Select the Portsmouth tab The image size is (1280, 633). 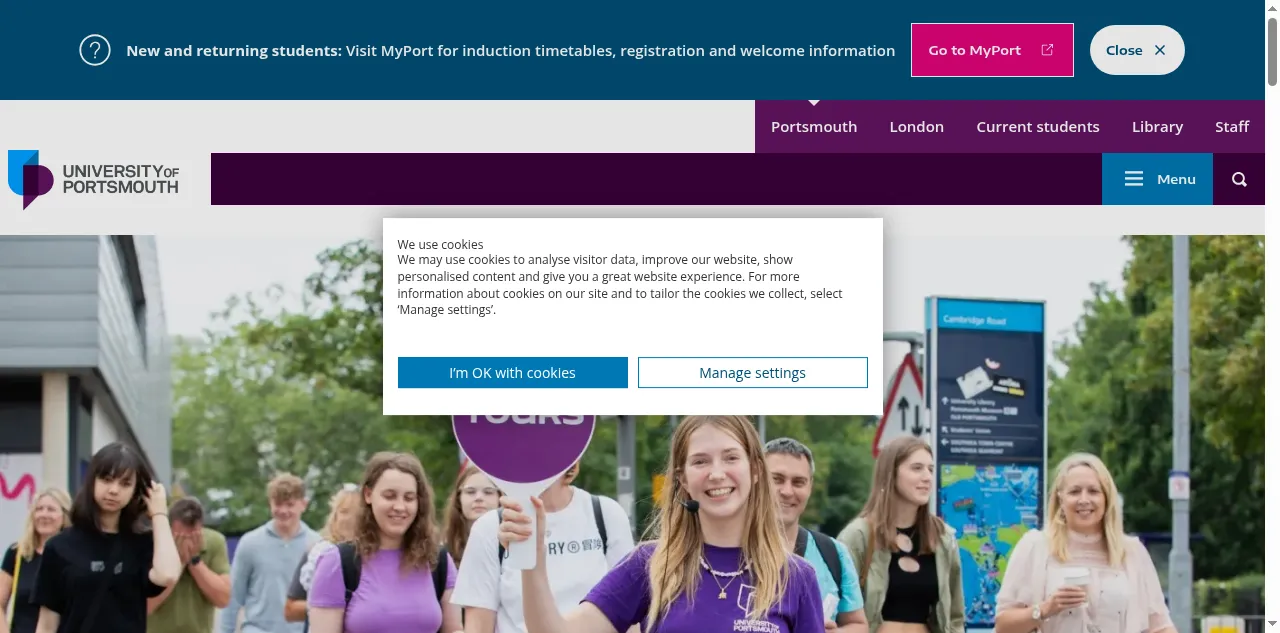pos(814,127)
